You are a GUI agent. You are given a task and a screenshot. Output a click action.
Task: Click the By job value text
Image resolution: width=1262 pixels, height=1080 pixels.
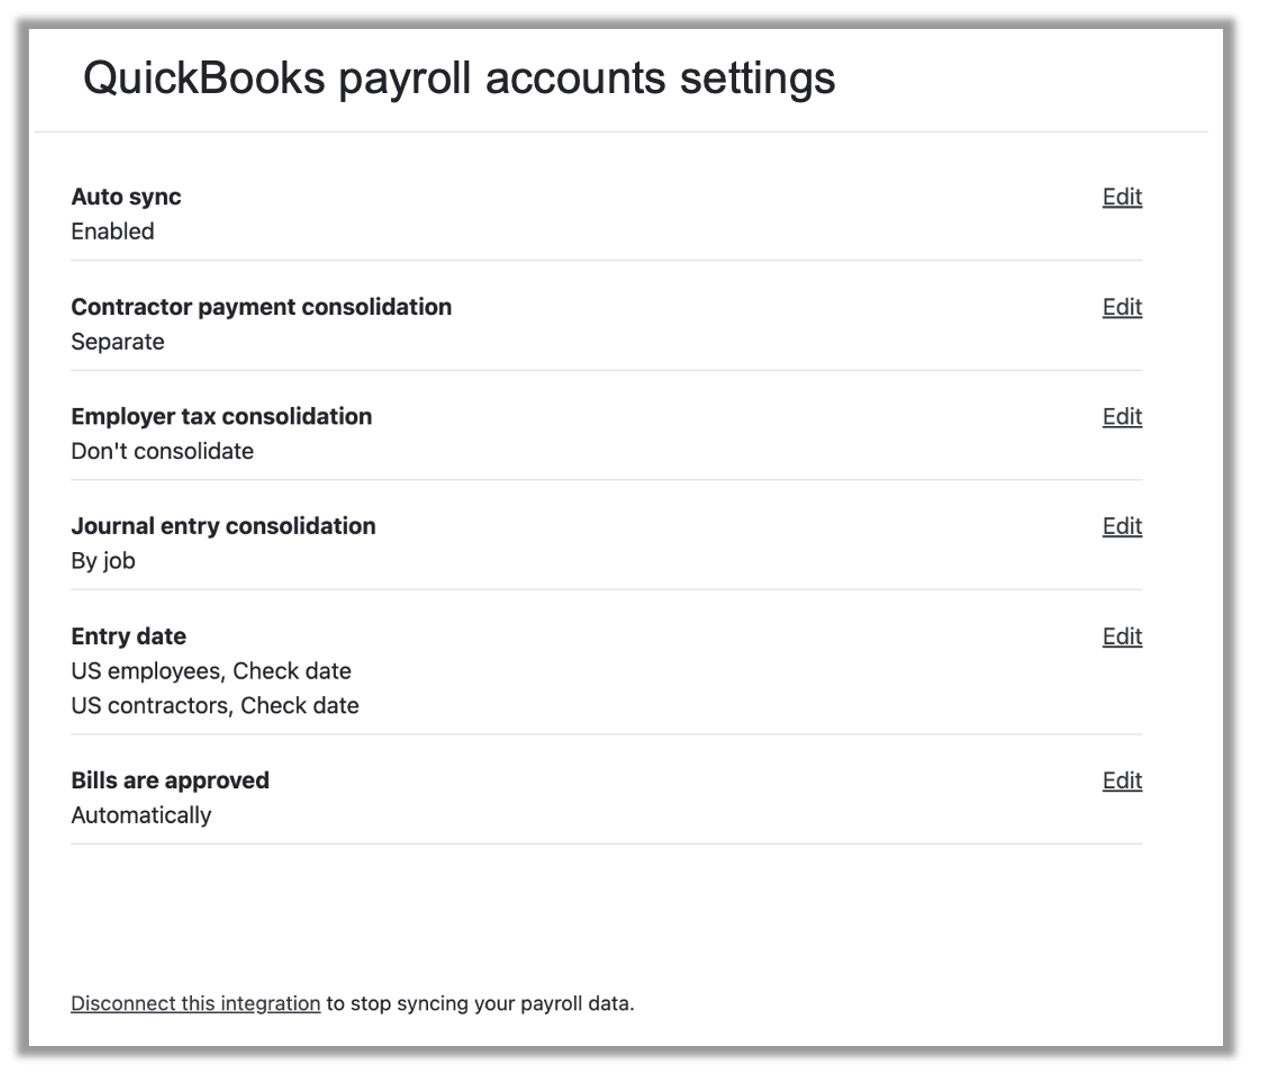(103, 561)
